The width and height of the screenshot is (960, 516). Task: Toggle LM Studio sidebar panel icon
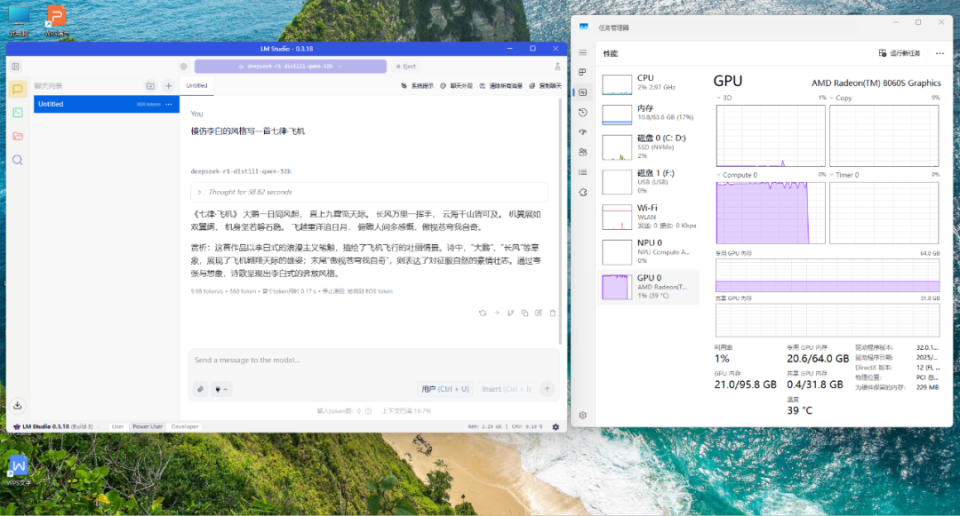[x=16, y=66]
